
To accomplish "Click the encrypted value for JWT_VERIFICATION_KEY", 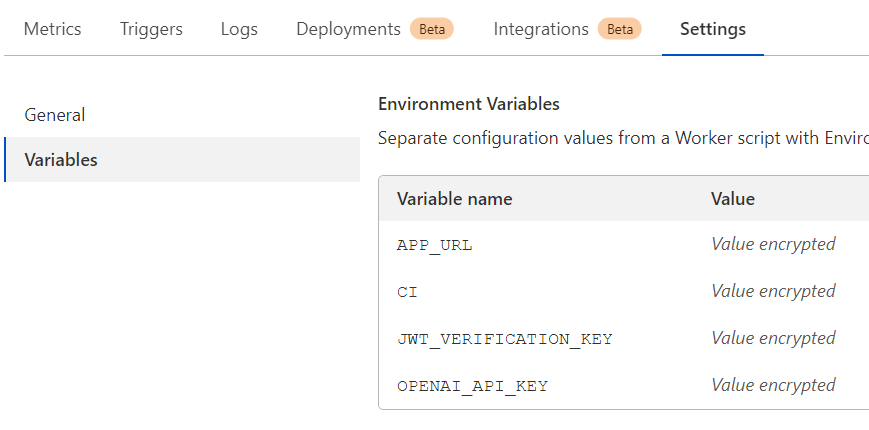I will pos(773,338).
